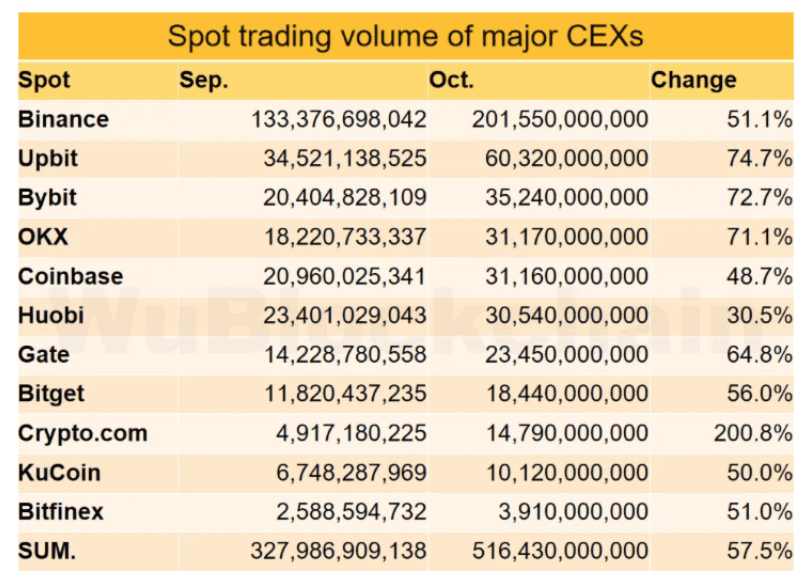Click the 'Sep.' column header

click(204, 80)
